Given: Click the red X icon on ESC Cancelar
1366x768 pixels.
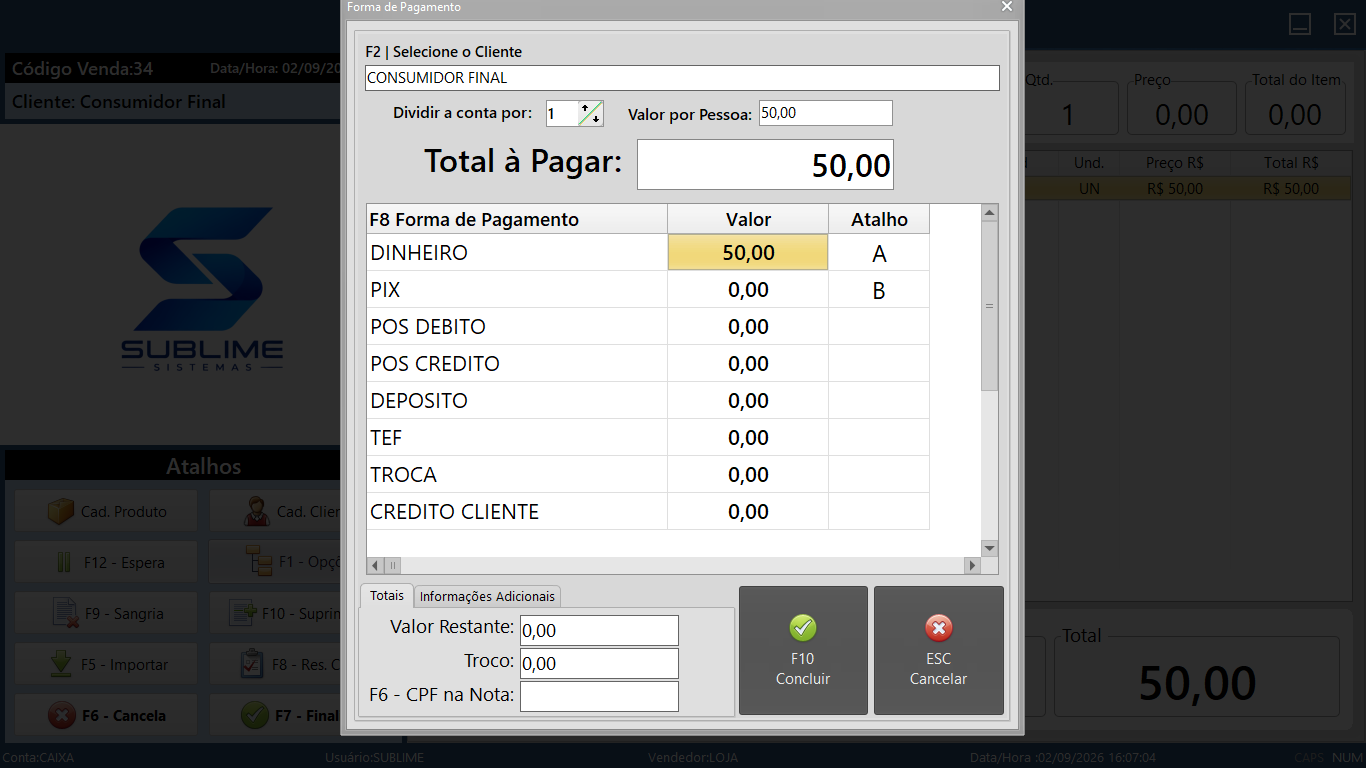Looking at the screenshot, I should tap(938, 628).
